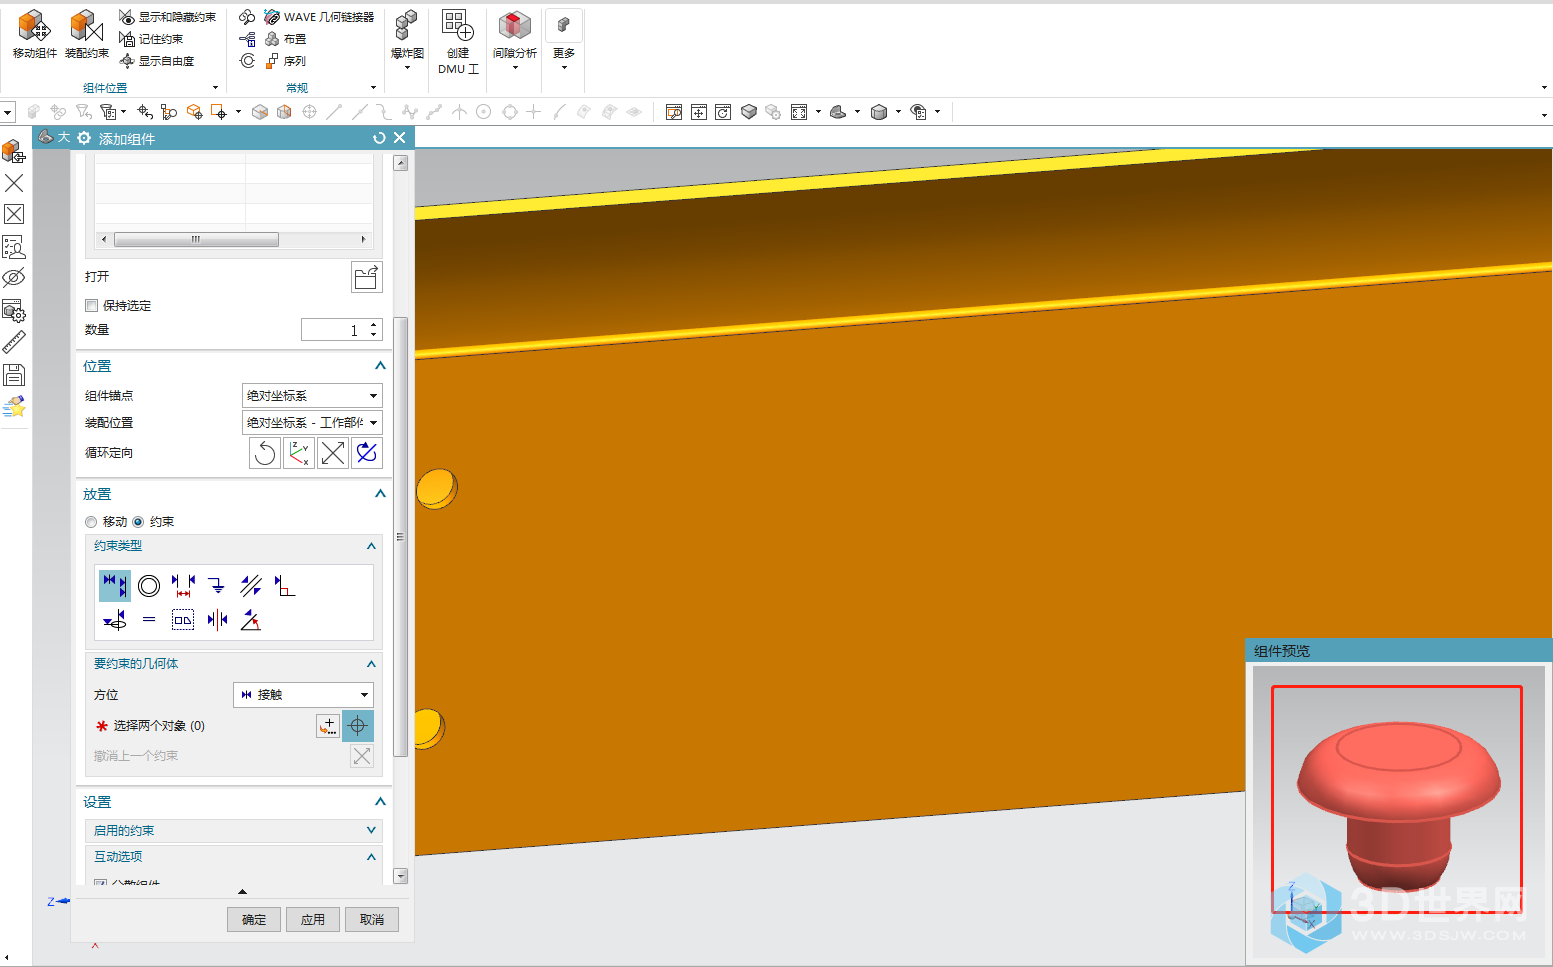Click the up-arrow collapse handle at the dialog bottom
This screenshot has width=1553, height=967.
click(x=243, y=891)
